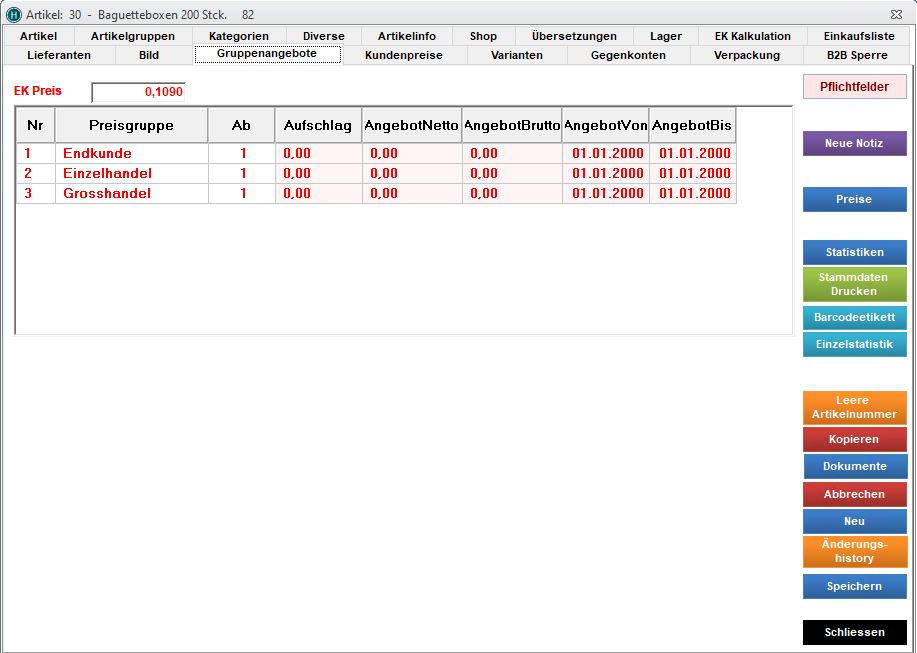917x653 pixels.
Task: Select the Endkunde price group row
Action: click(x=97, y=154)
